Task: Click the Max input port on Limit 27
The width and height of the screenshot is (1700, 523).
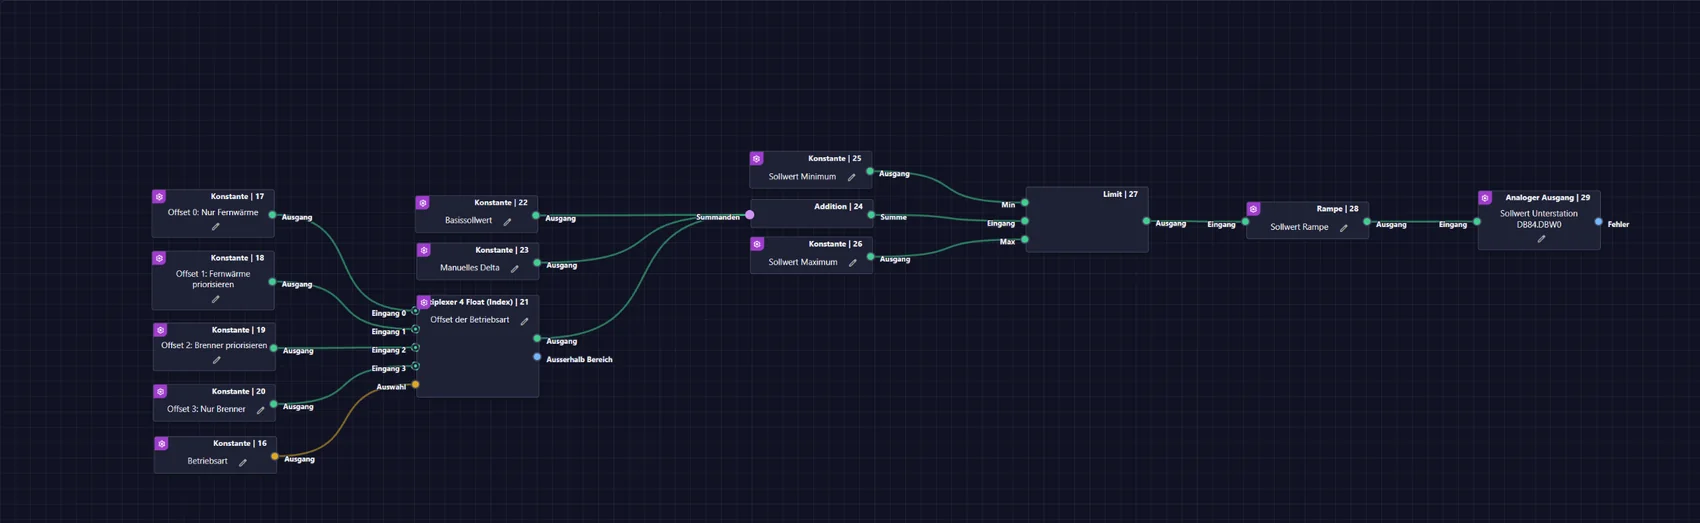Action: point(1025,240)
